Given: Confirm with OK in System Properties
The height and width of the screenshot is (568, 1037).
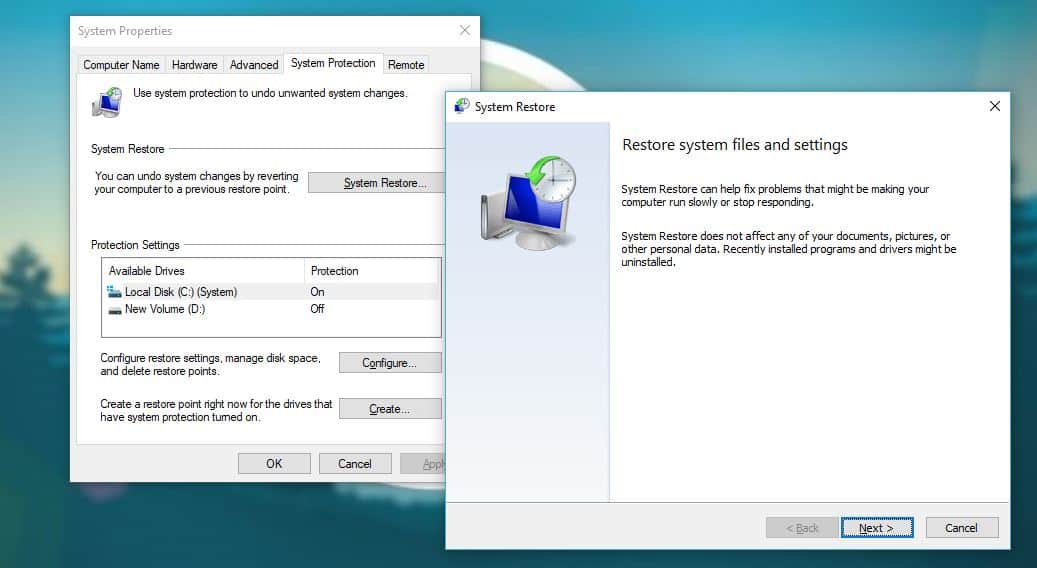Looking at the screenshot, I should [x=274, y=464].
